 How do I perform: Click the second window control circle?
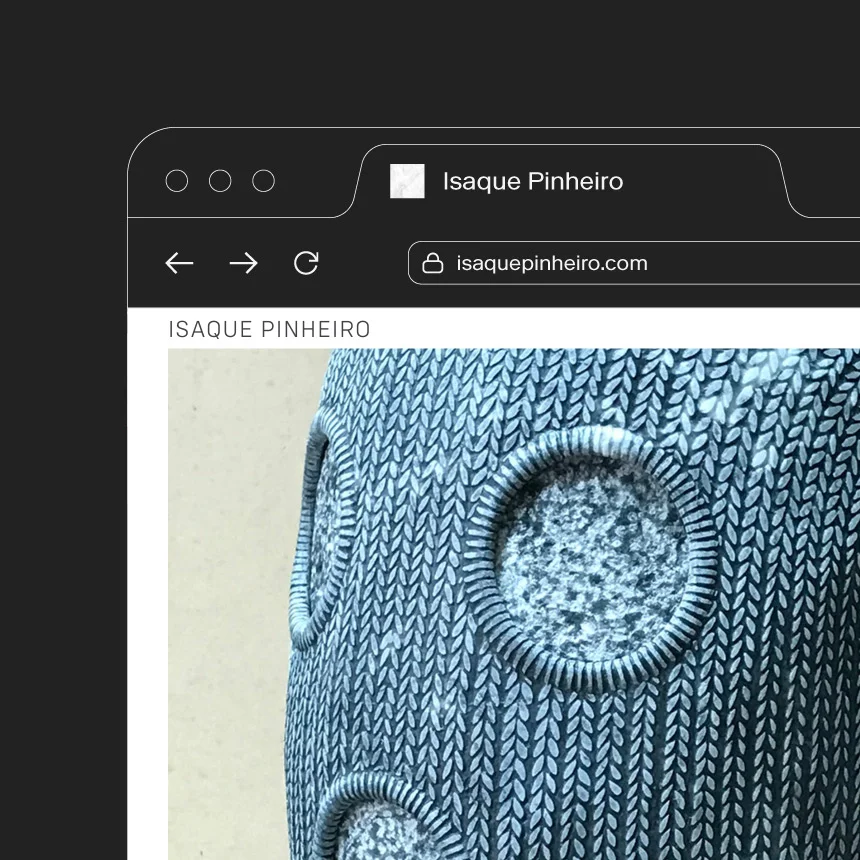tap(220, 181)
